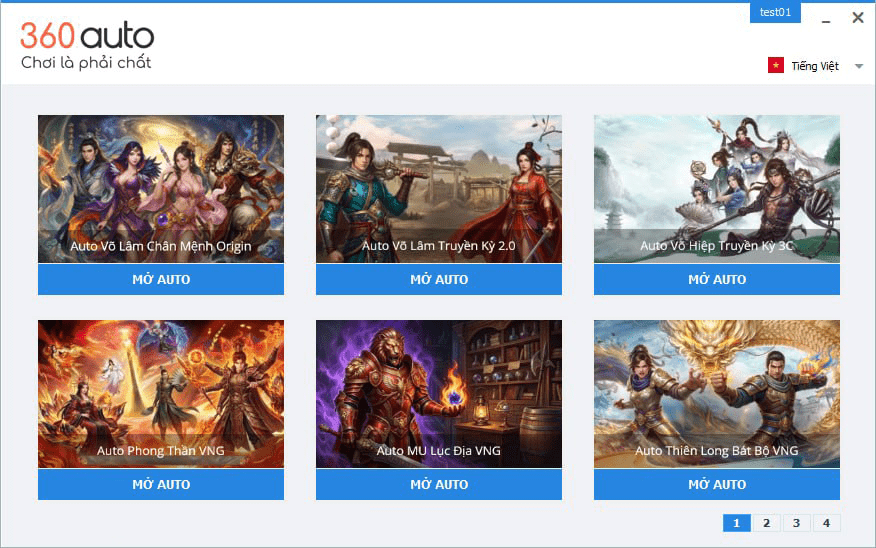Click MỞ AUTO below Phong Thần VNG
The height and width of the screenshot is (548, 876).
click(161, 484)
